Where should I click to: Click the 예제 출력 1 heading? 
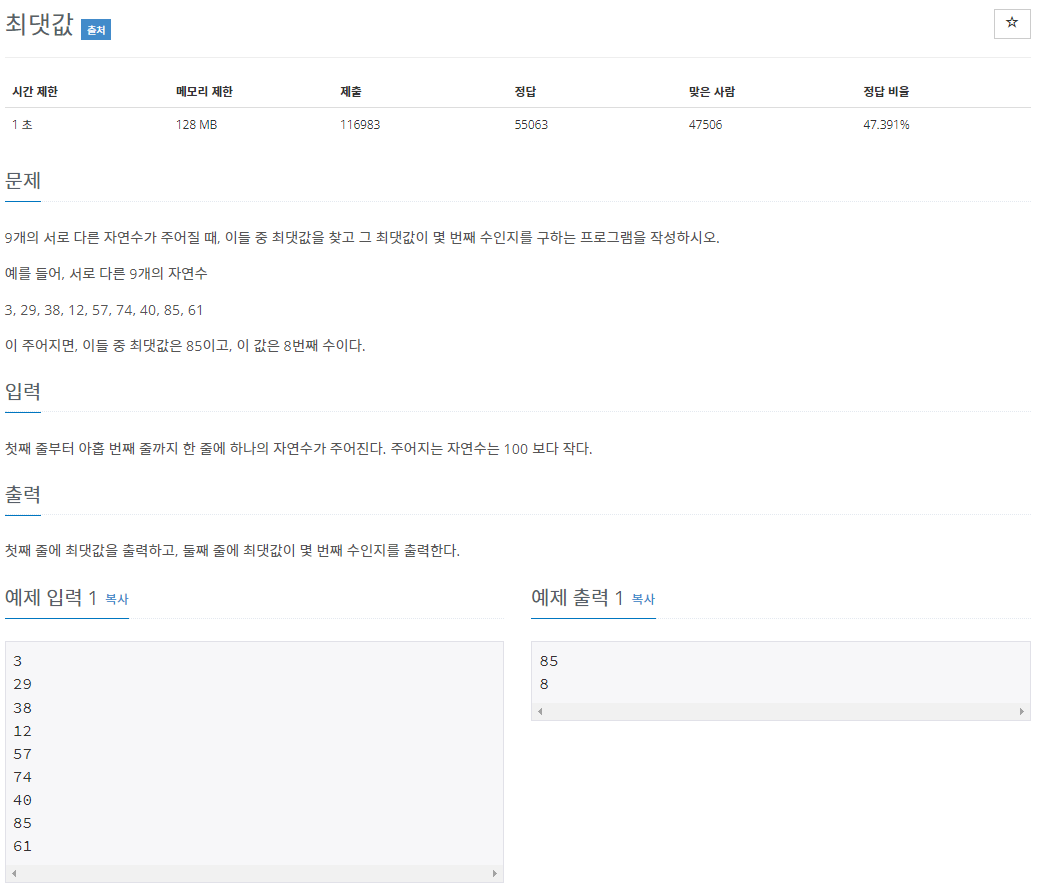coord(577,598)
